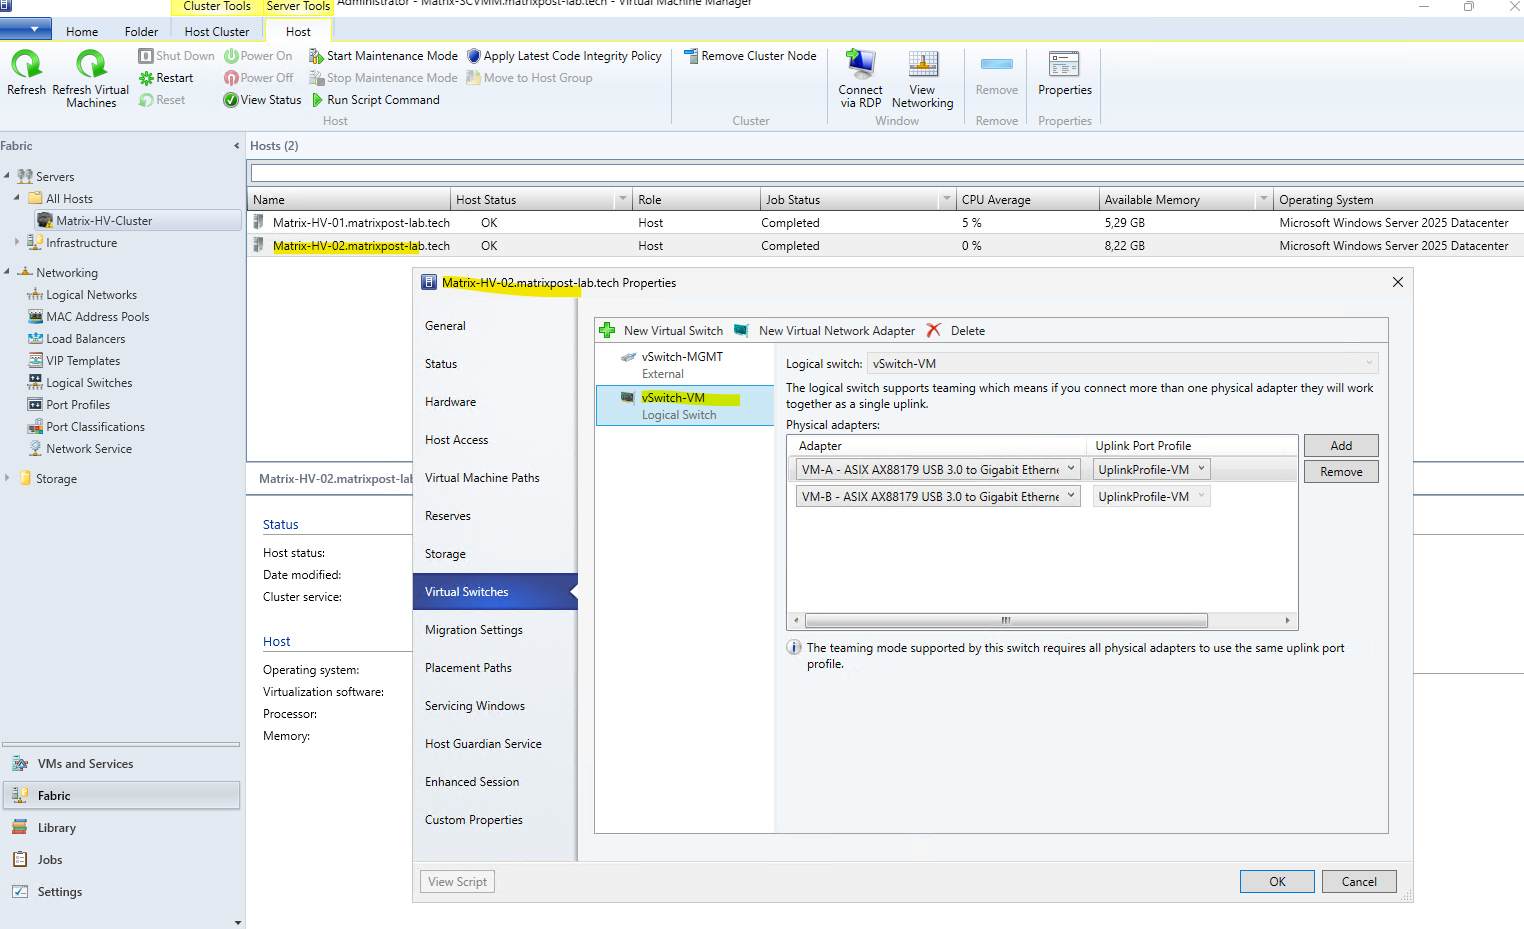Click Add physical adapter button
The height and width of the screenshot is (929, 1524).
(1341, 446)
